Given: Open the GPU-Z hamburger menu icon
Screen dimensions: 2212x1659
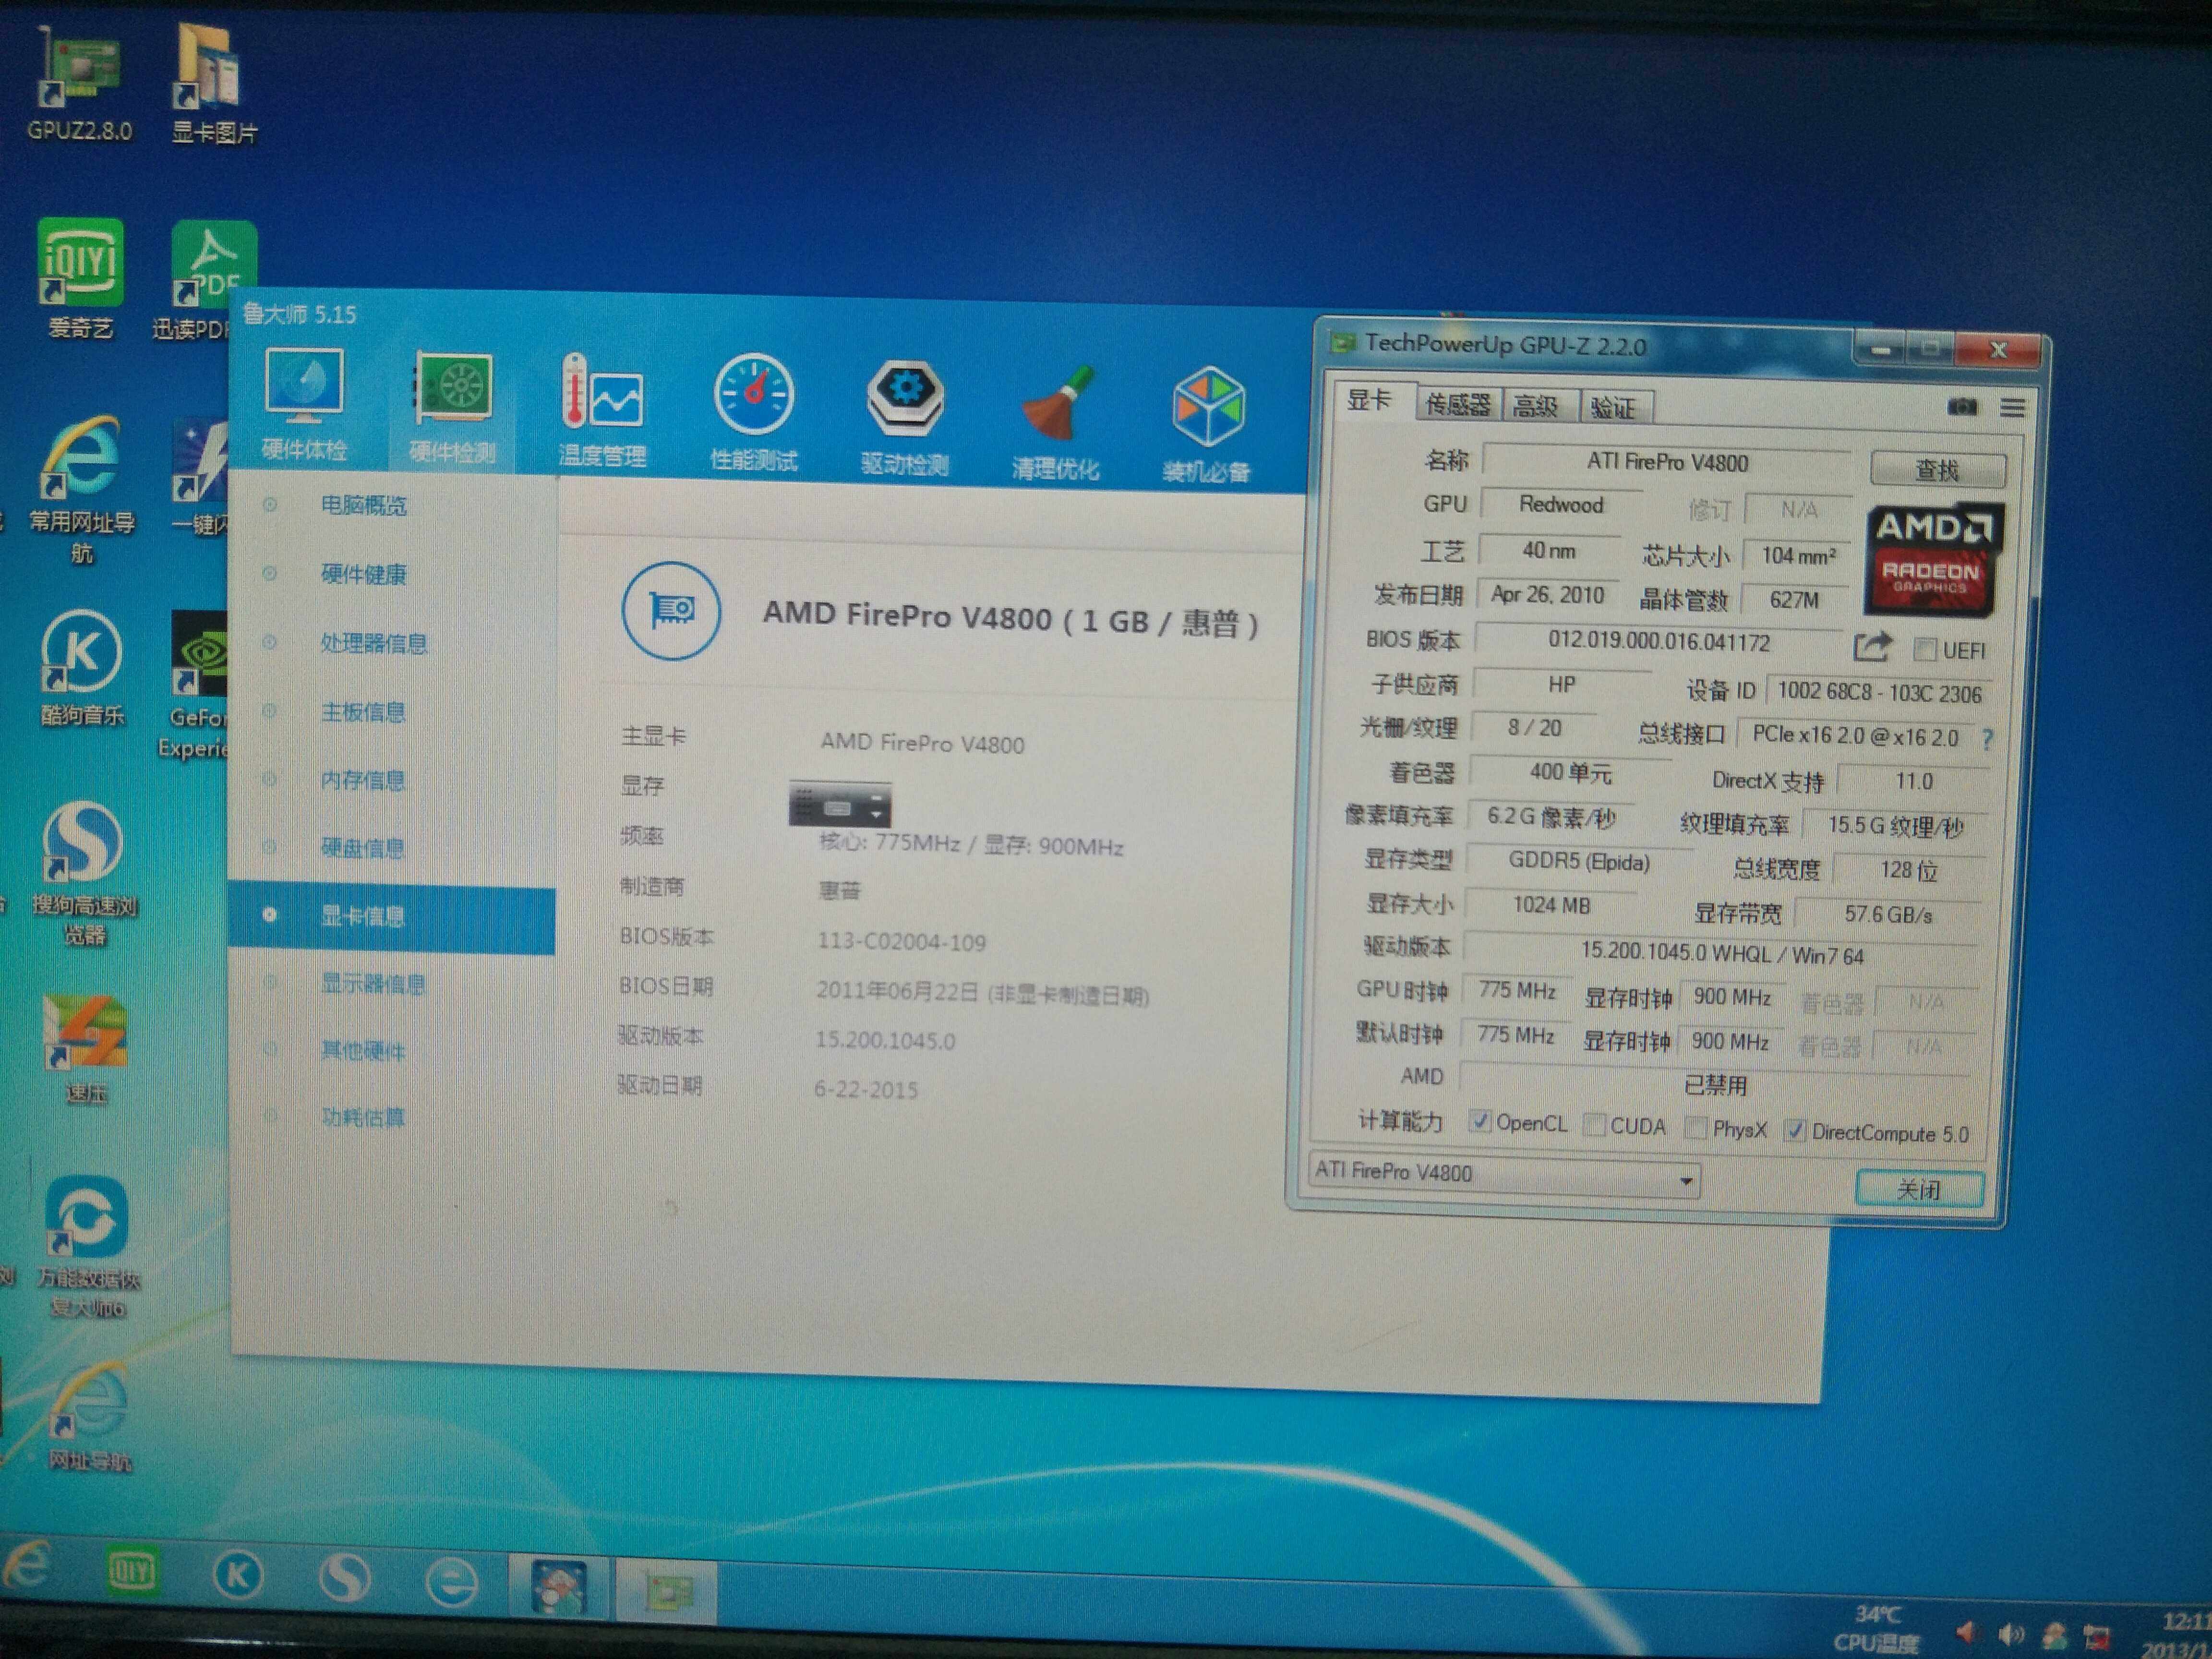Looking at the screenshot, I should point(2013,408).
